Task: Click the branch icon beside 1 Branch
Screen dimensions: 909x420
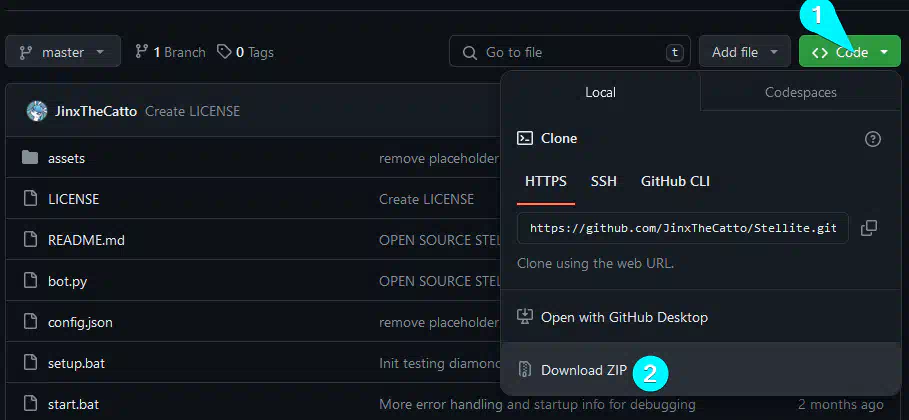Action: click(142, 52)
